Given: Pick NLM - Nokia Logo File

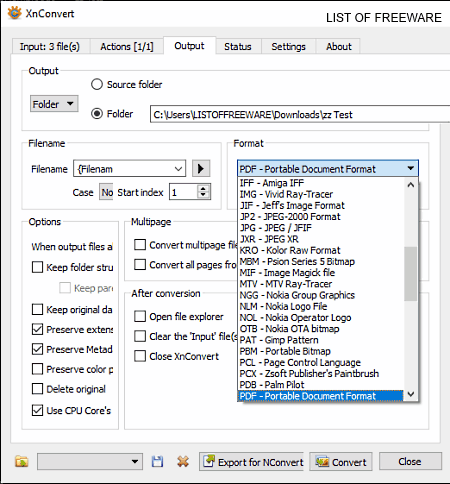Looking at the screenshot, I should click(321, 306).
